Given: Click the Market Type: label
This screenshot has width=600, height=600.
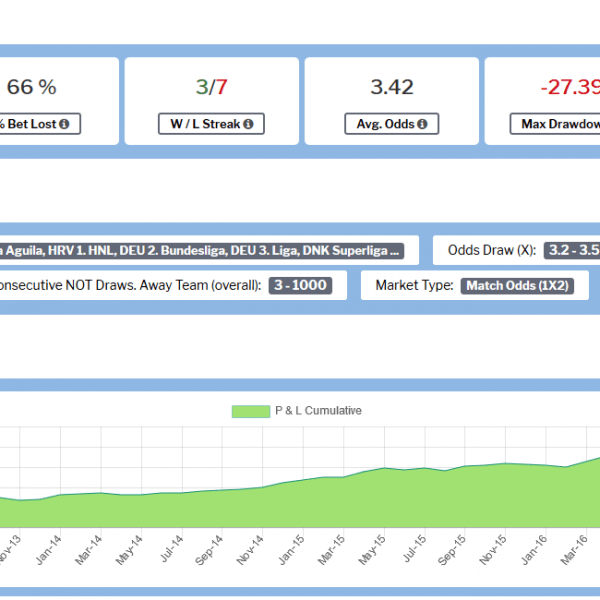Looking at the screenshot, I should (x=414, y=285).
